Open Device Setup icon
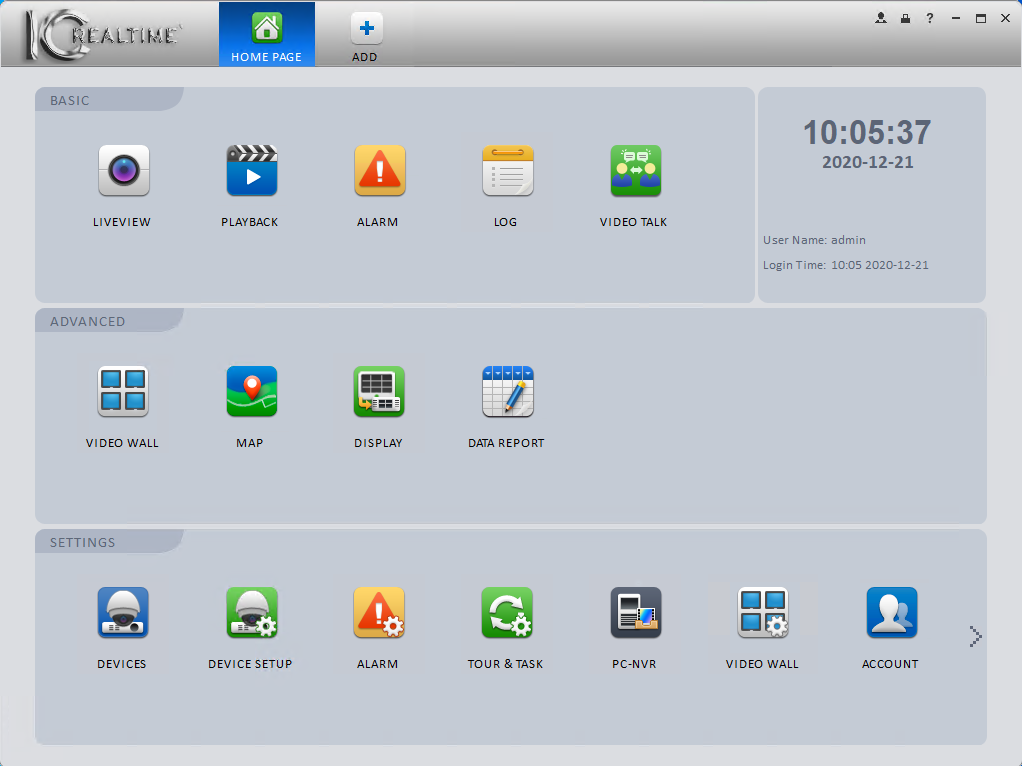The width and height of the screenshot is (1022, 766). 252,612
